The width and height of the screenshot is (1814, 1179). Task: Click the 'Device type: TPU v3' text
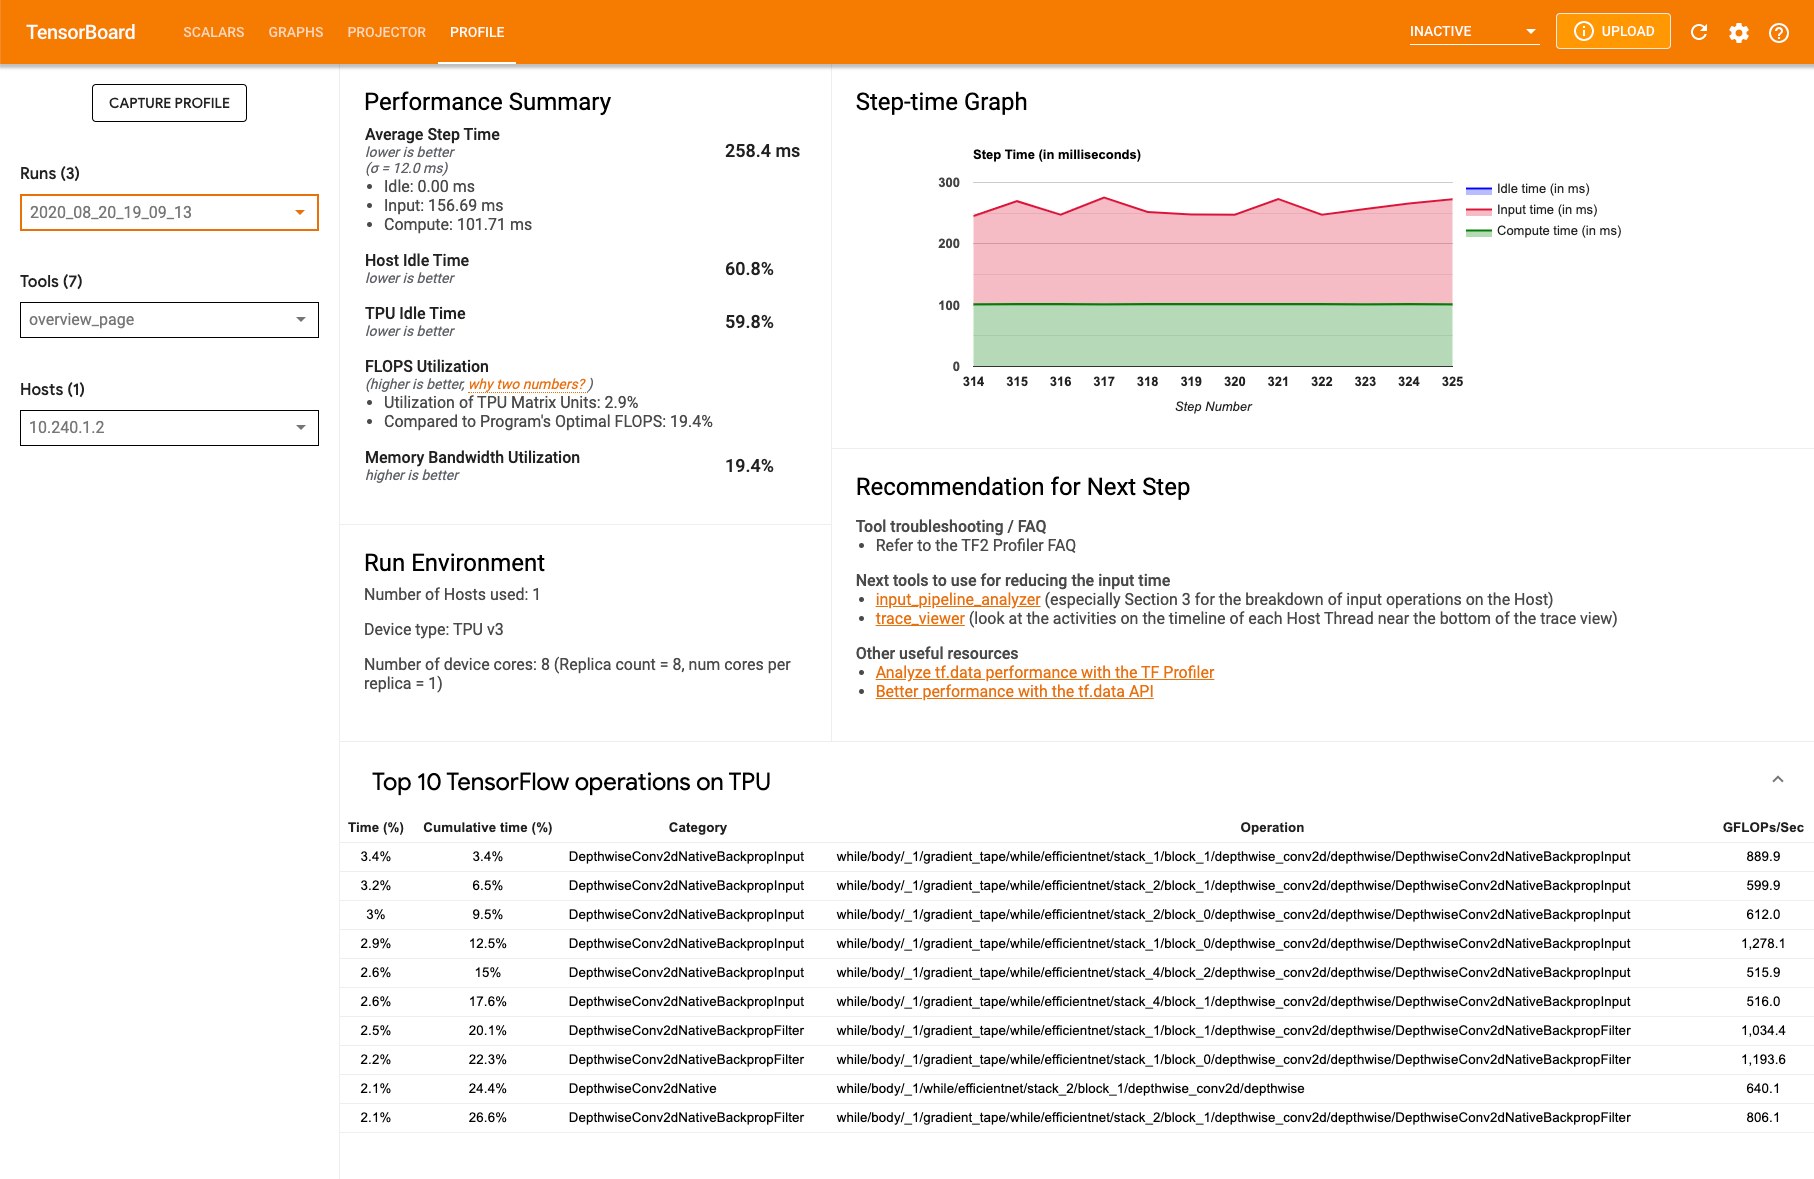click(434, 629)
